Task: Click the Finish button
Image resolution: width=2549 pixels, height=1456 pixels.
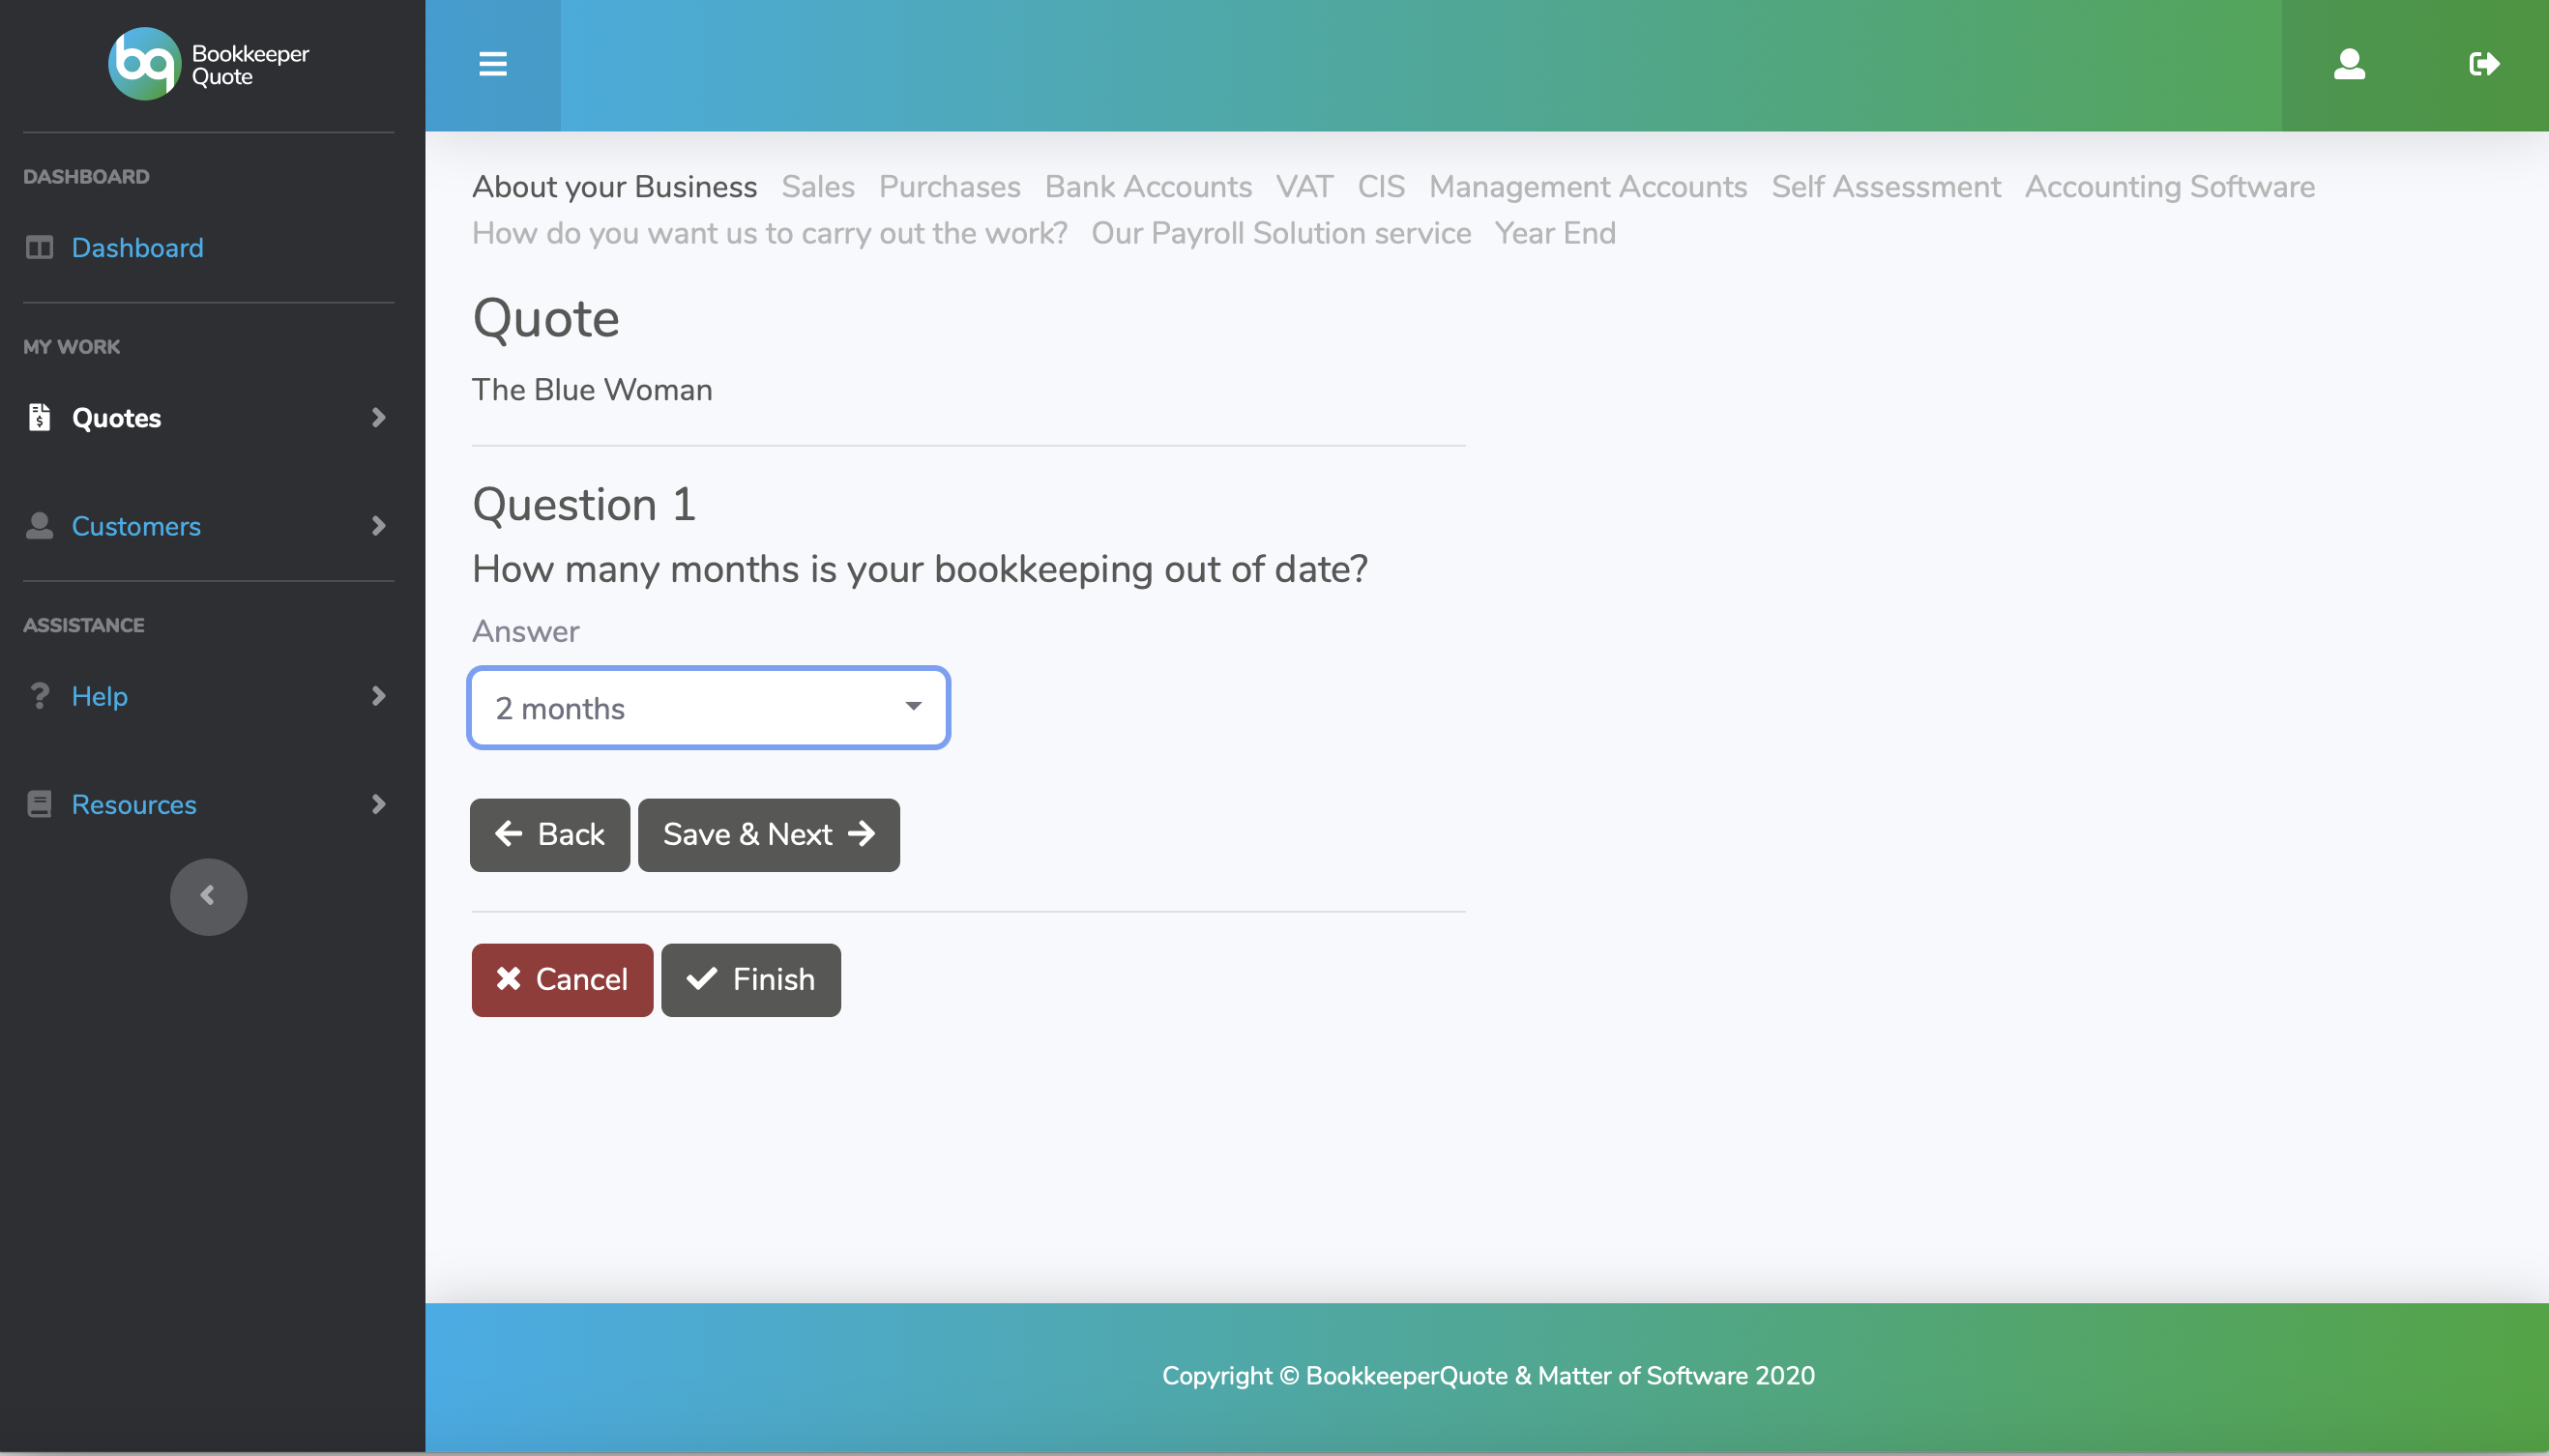Action: click(x=750, y=980)
